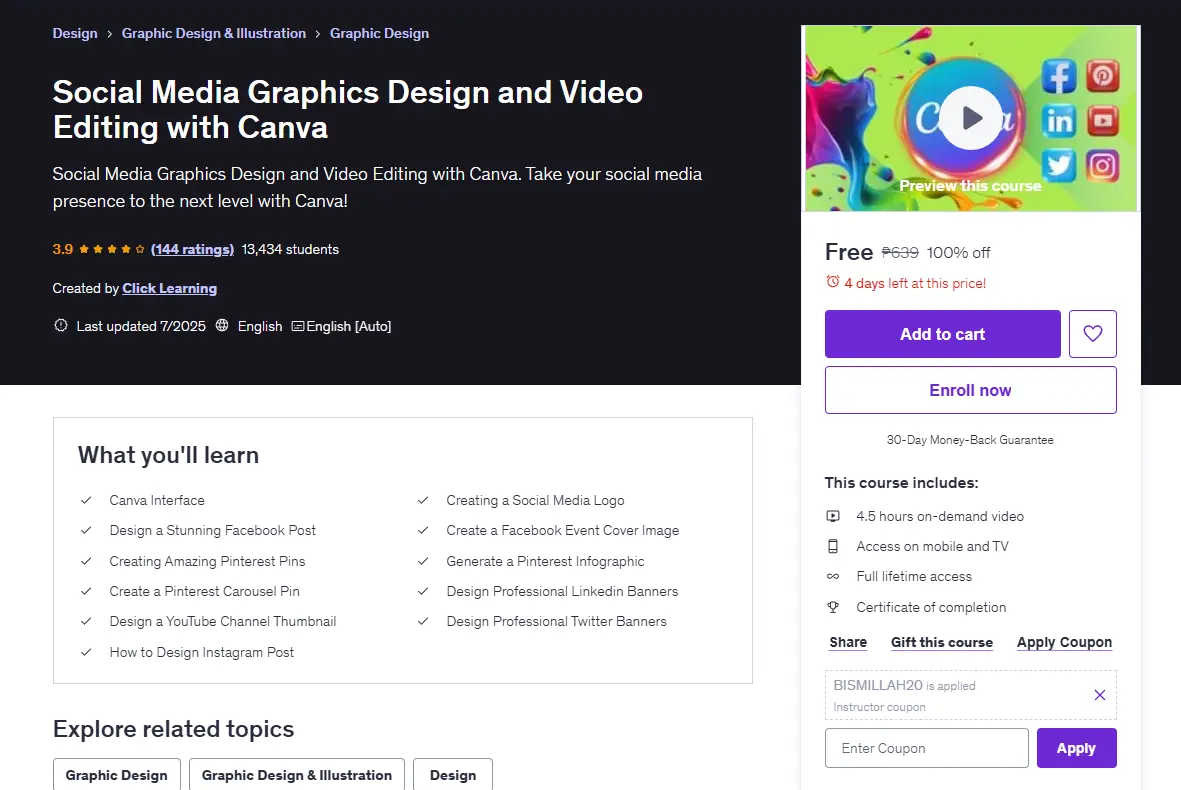Click the Twitter icon in course thumbnail
Image resolution: width=1181 pixels, height=790 pixels.
(1059, 165)
